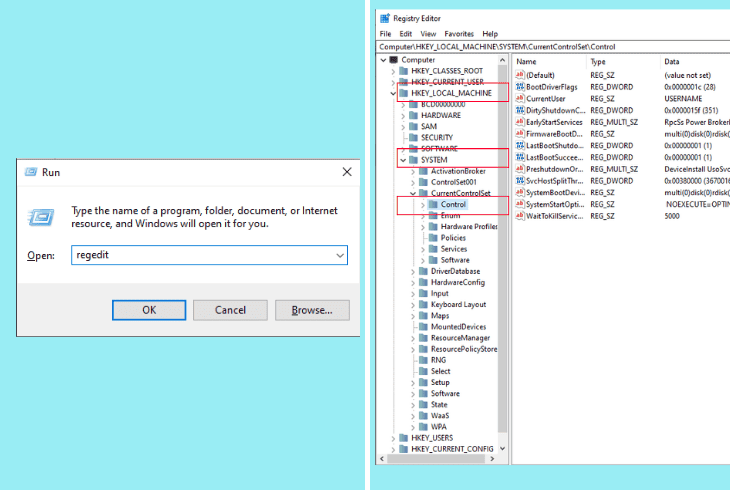Collapse the CurrentControlSet node
Image resolution: width=730 pixels, height=490 pixels.
(413, 193)
